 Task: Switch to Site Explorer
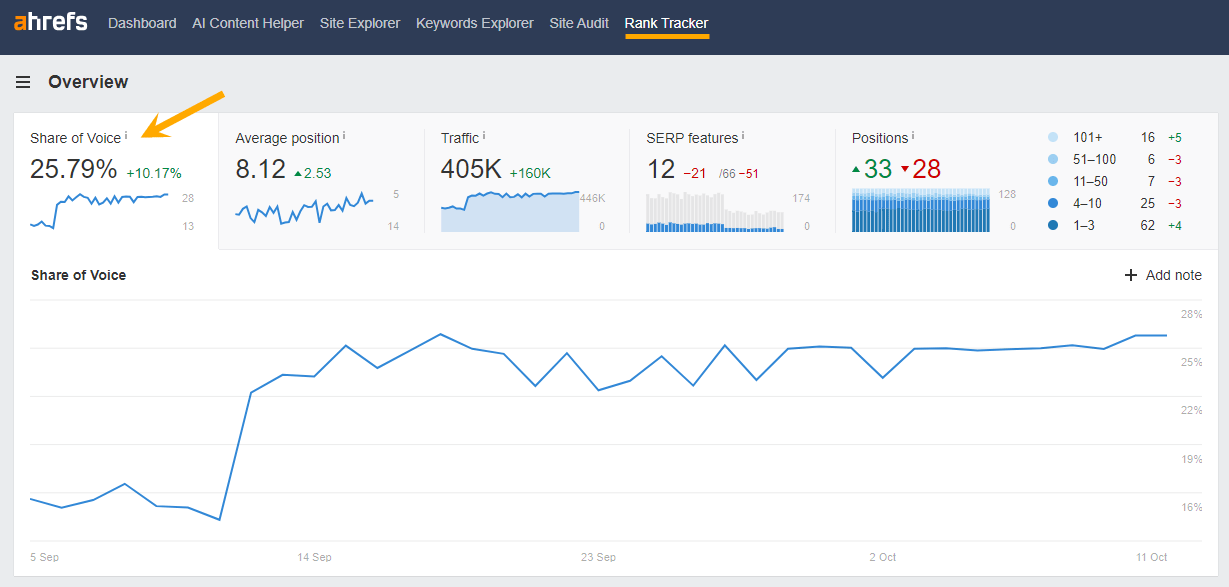click(x=359, y=22)
